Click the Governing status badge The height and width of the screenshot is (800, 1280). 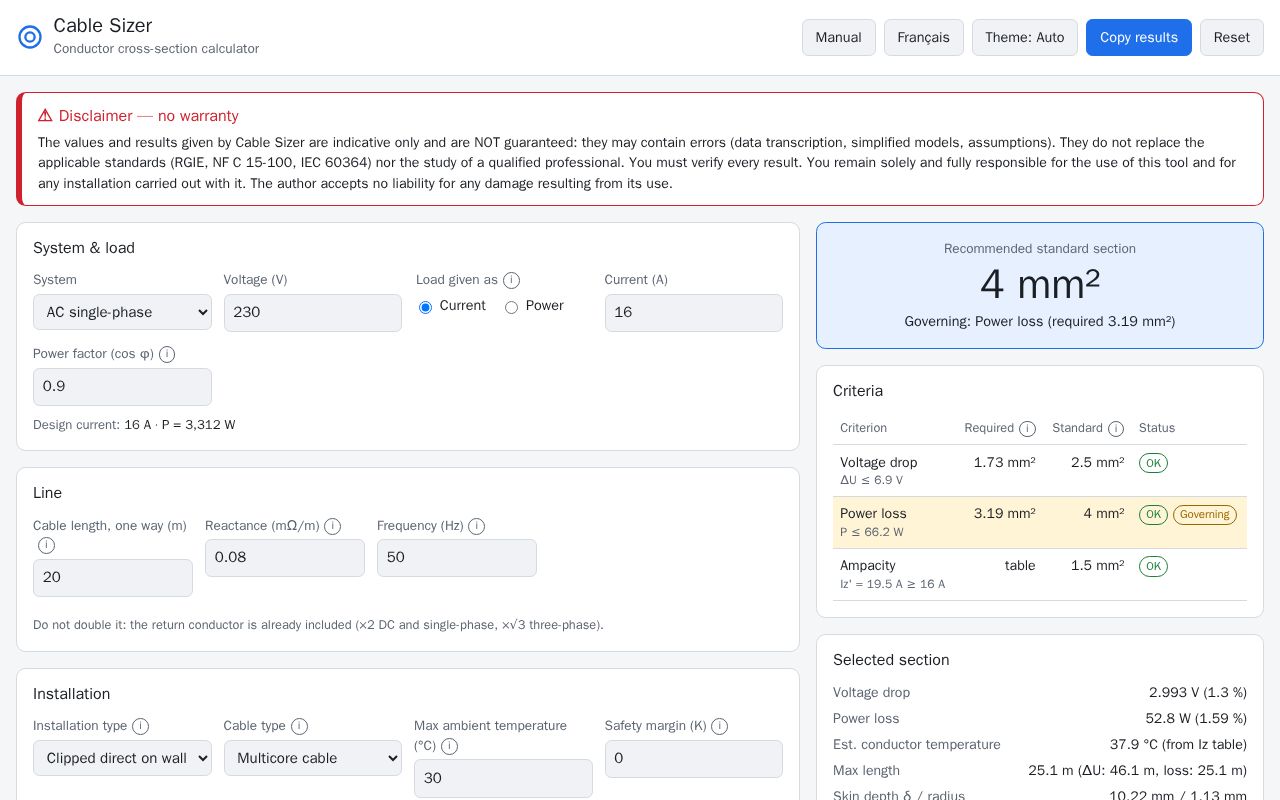tap(1205, 515)
